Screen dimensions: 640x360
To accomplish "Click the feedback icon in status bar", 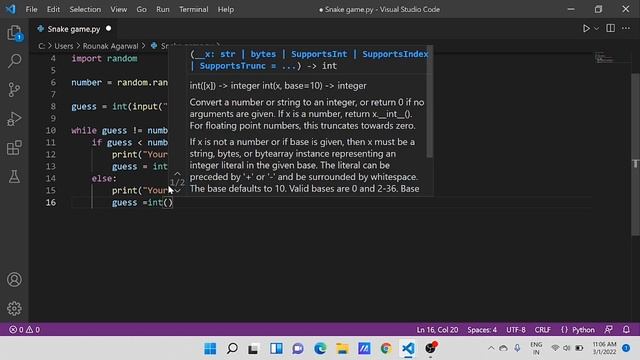I will click(x=609, y=329).
